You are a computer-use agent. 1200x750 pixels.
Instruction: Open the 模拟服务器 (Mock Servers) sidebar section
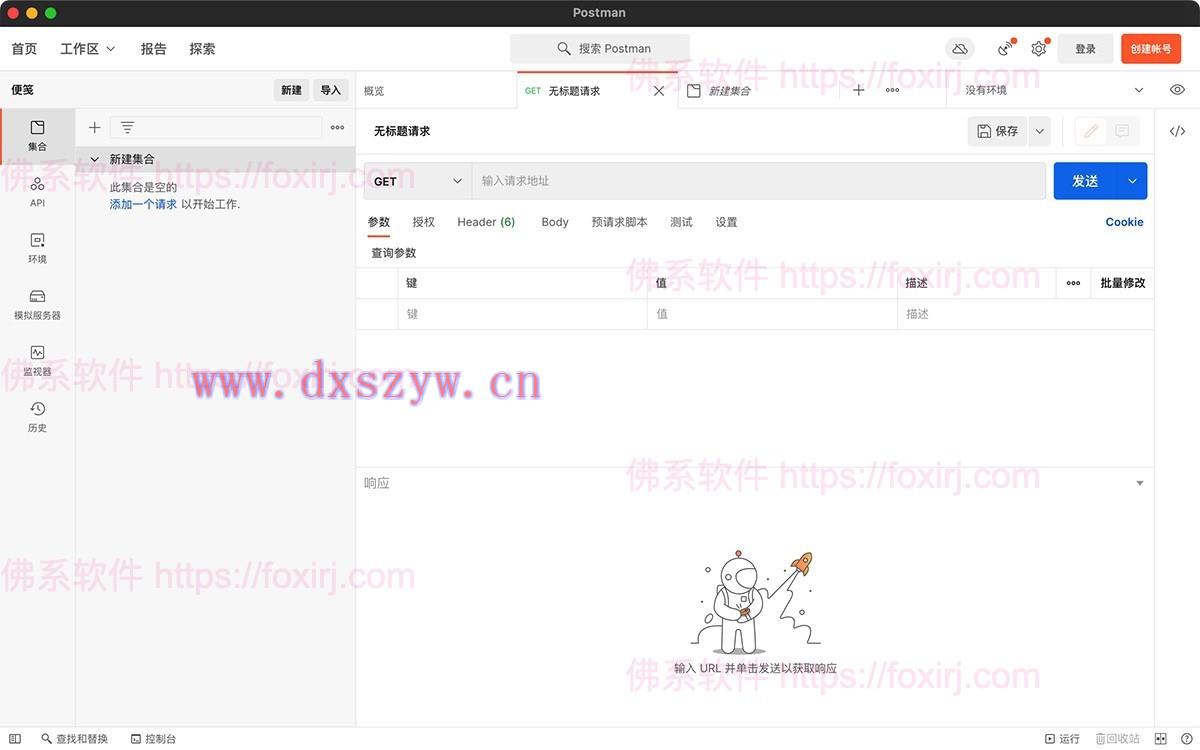37,304
